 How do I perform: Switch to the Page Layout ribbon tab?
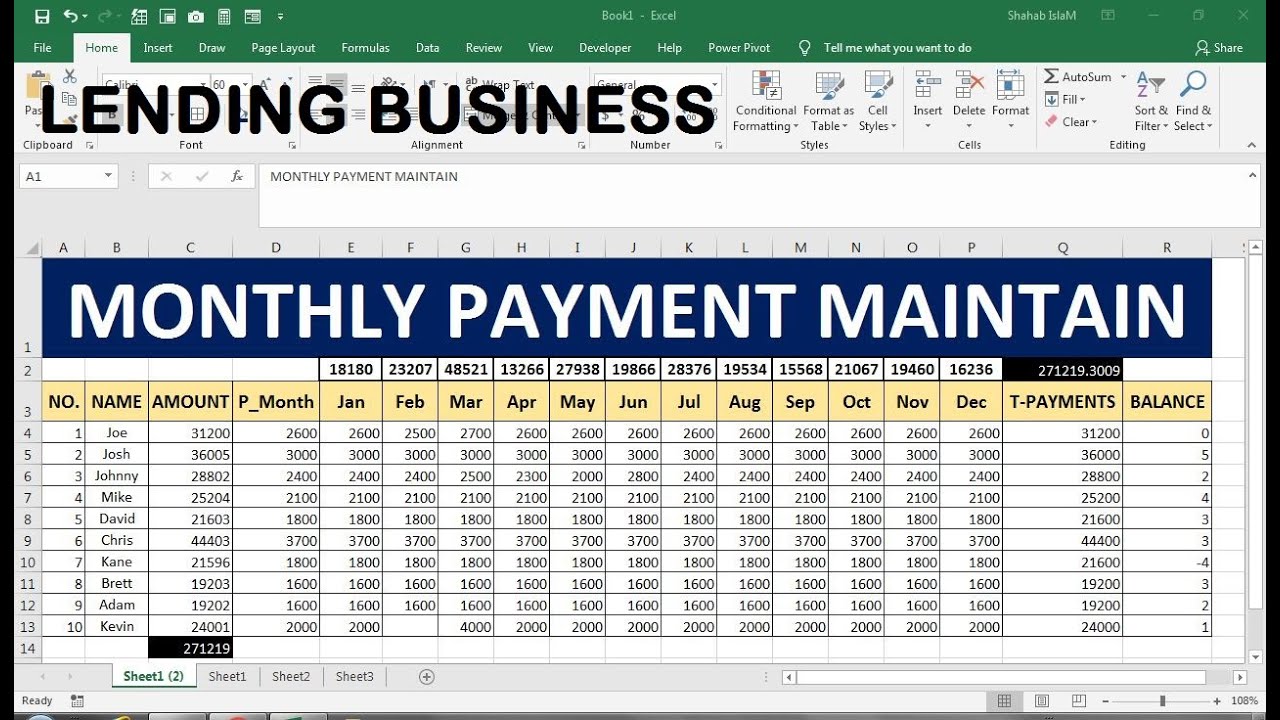[x=283, y=48]
